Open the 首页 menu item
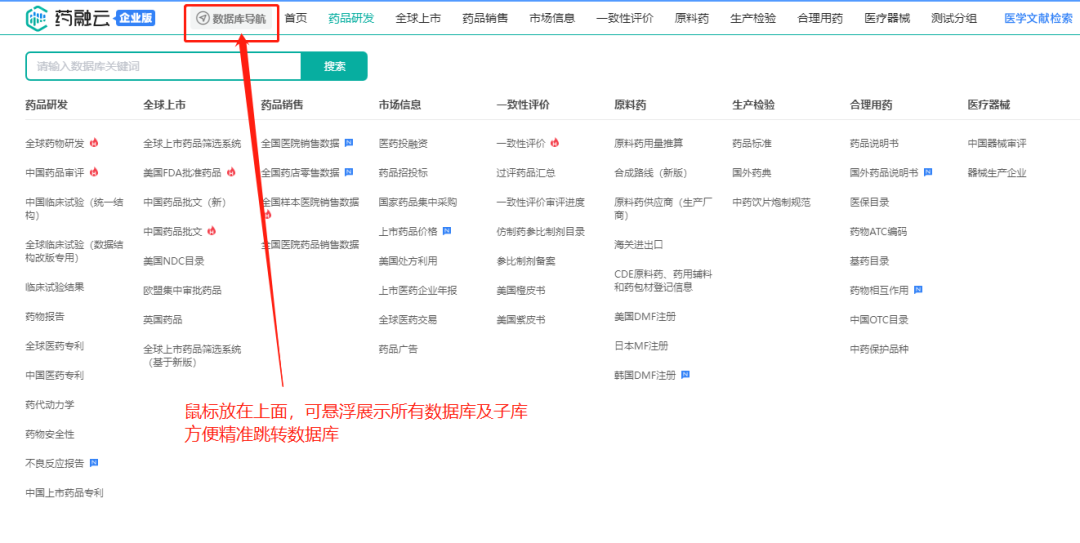 296,18
